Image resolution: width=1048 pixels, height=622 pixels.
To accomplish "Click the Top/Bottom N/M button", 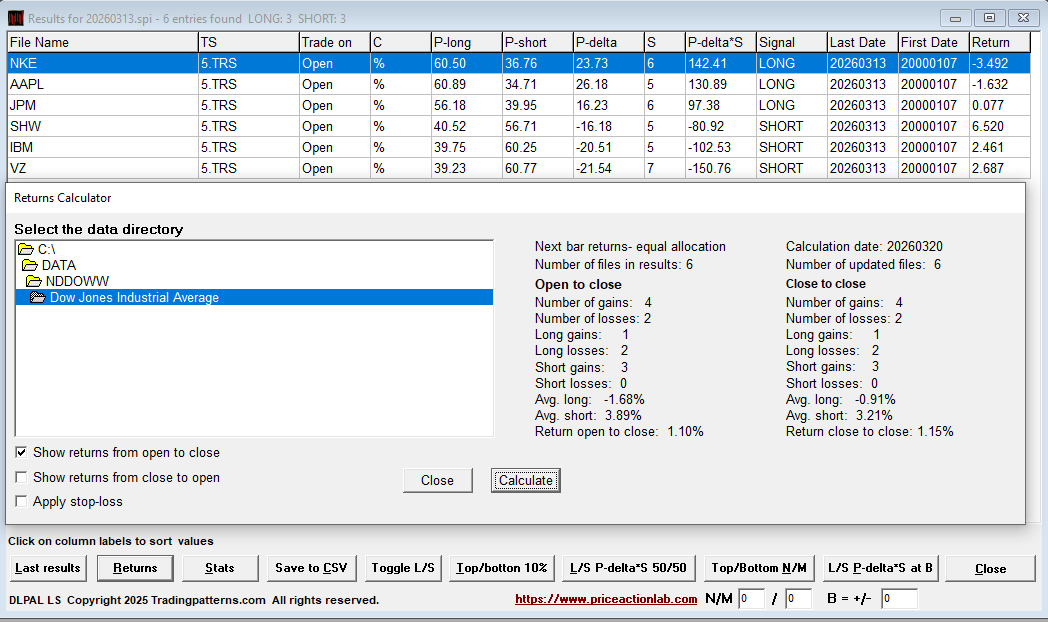I will tap(759, 568).
